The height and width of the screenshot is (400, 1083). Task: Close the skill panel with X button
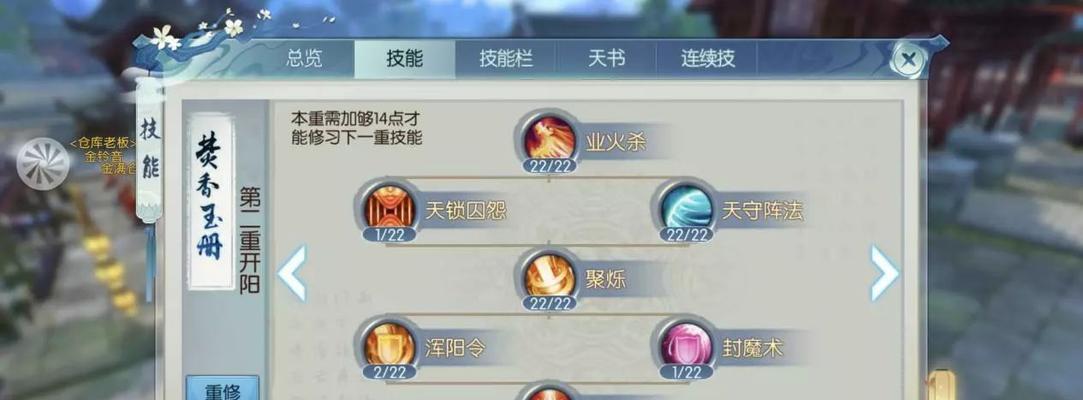click(908, 59)
